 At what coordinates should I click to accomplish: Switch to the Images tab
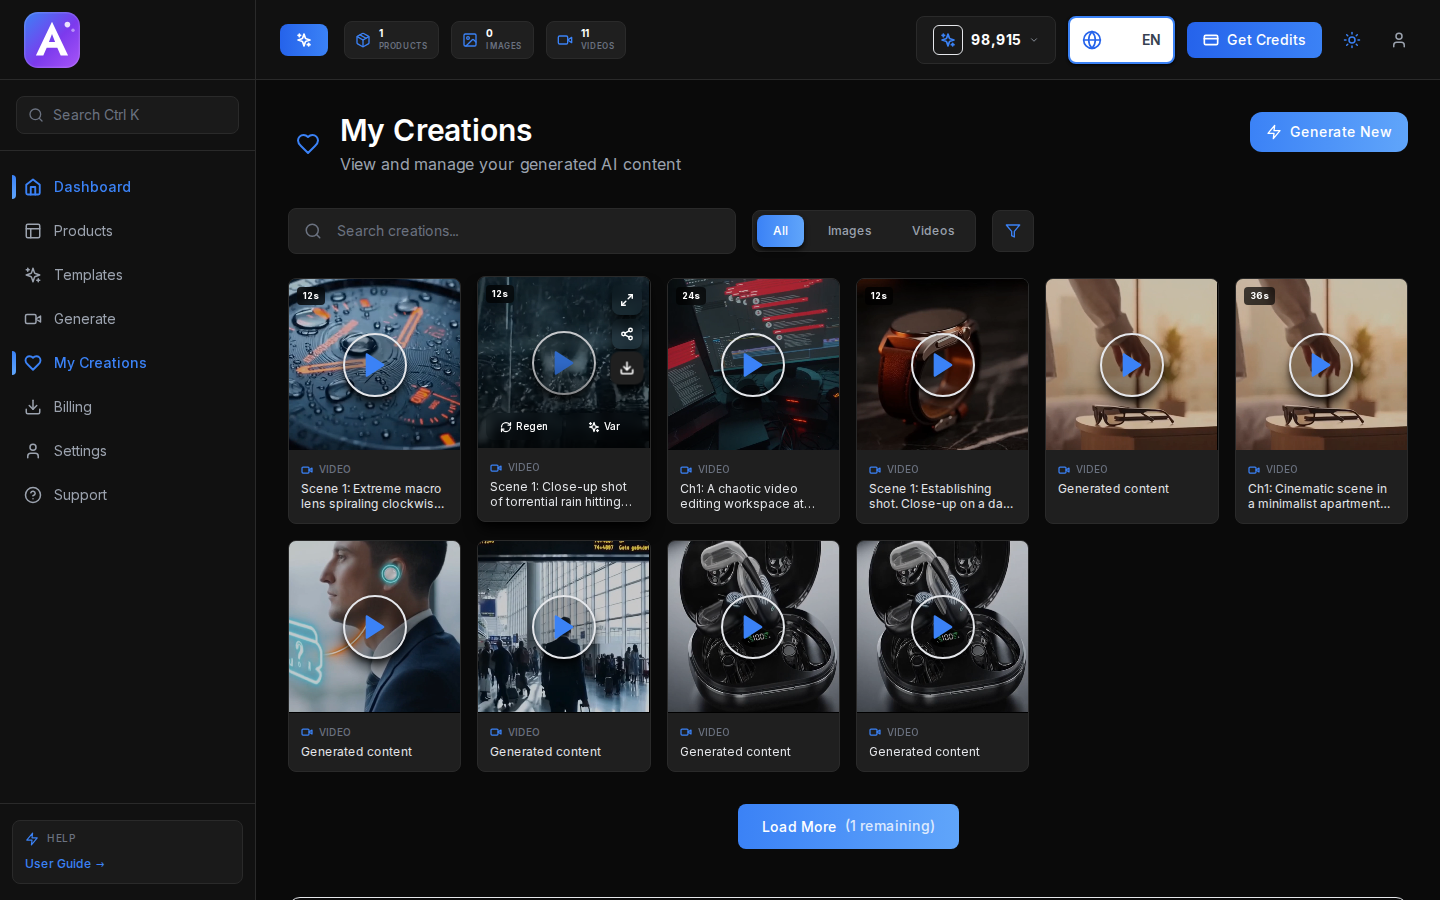849,231
